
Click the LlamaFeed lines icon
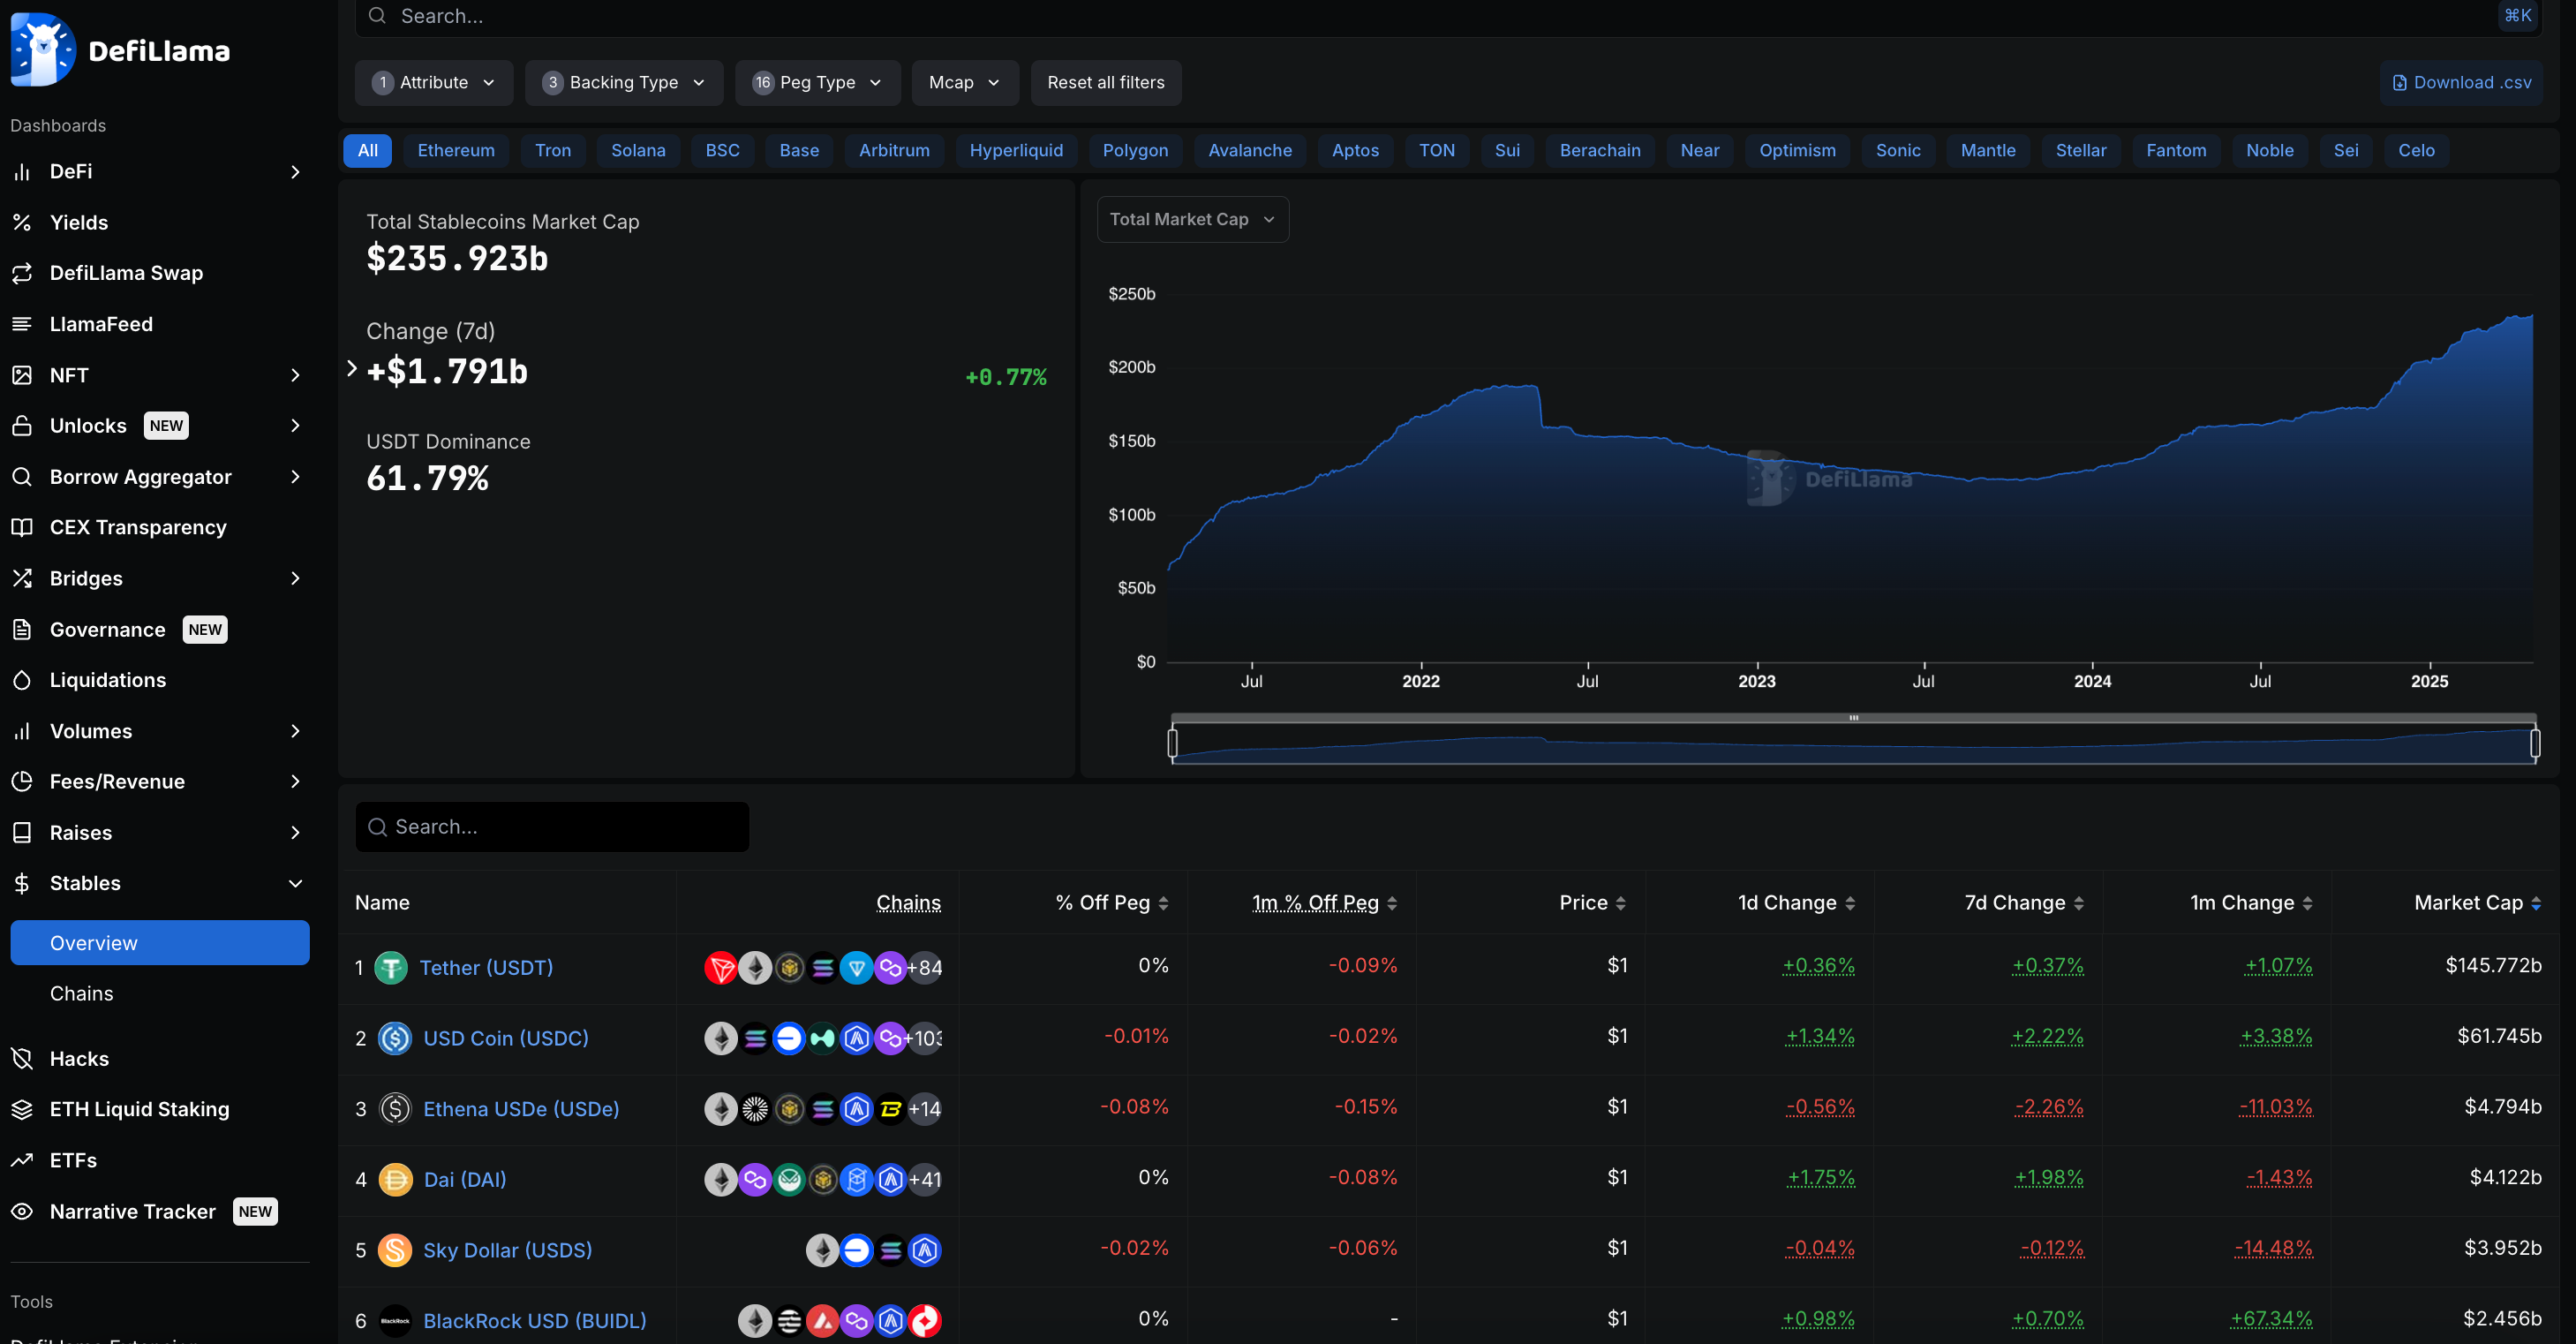pos(22,324)
